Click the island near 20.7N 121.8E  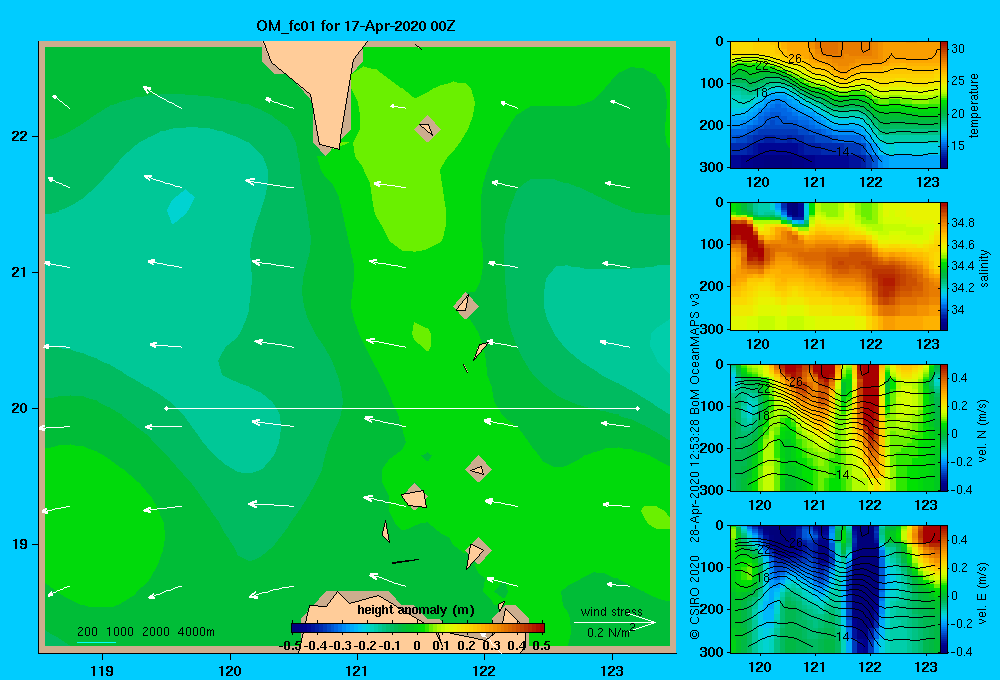(x=466, y=305)
